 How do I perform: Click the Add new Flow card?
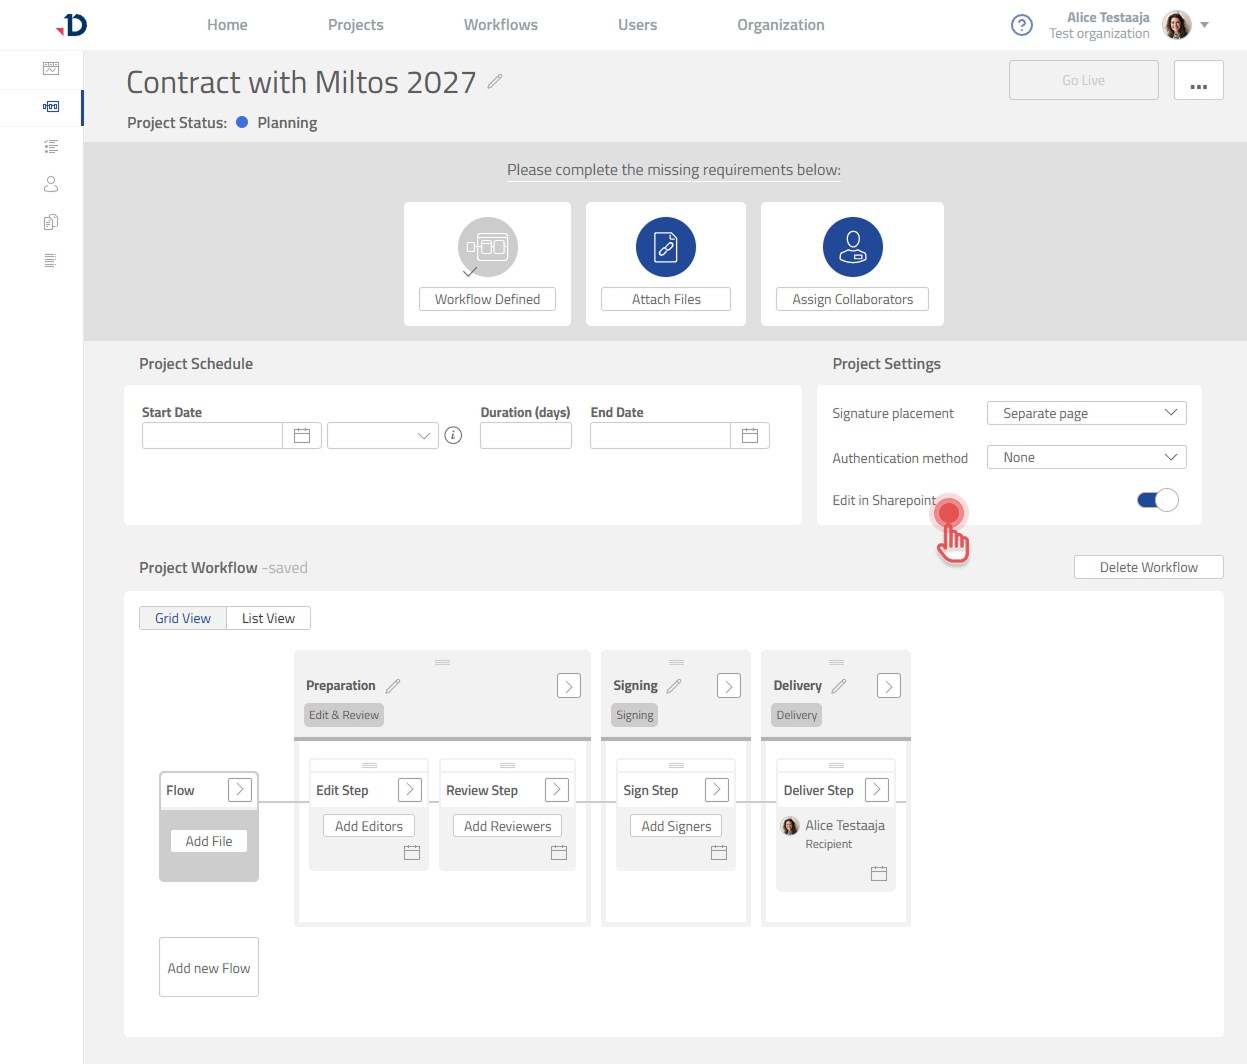[x=209, y=967]
